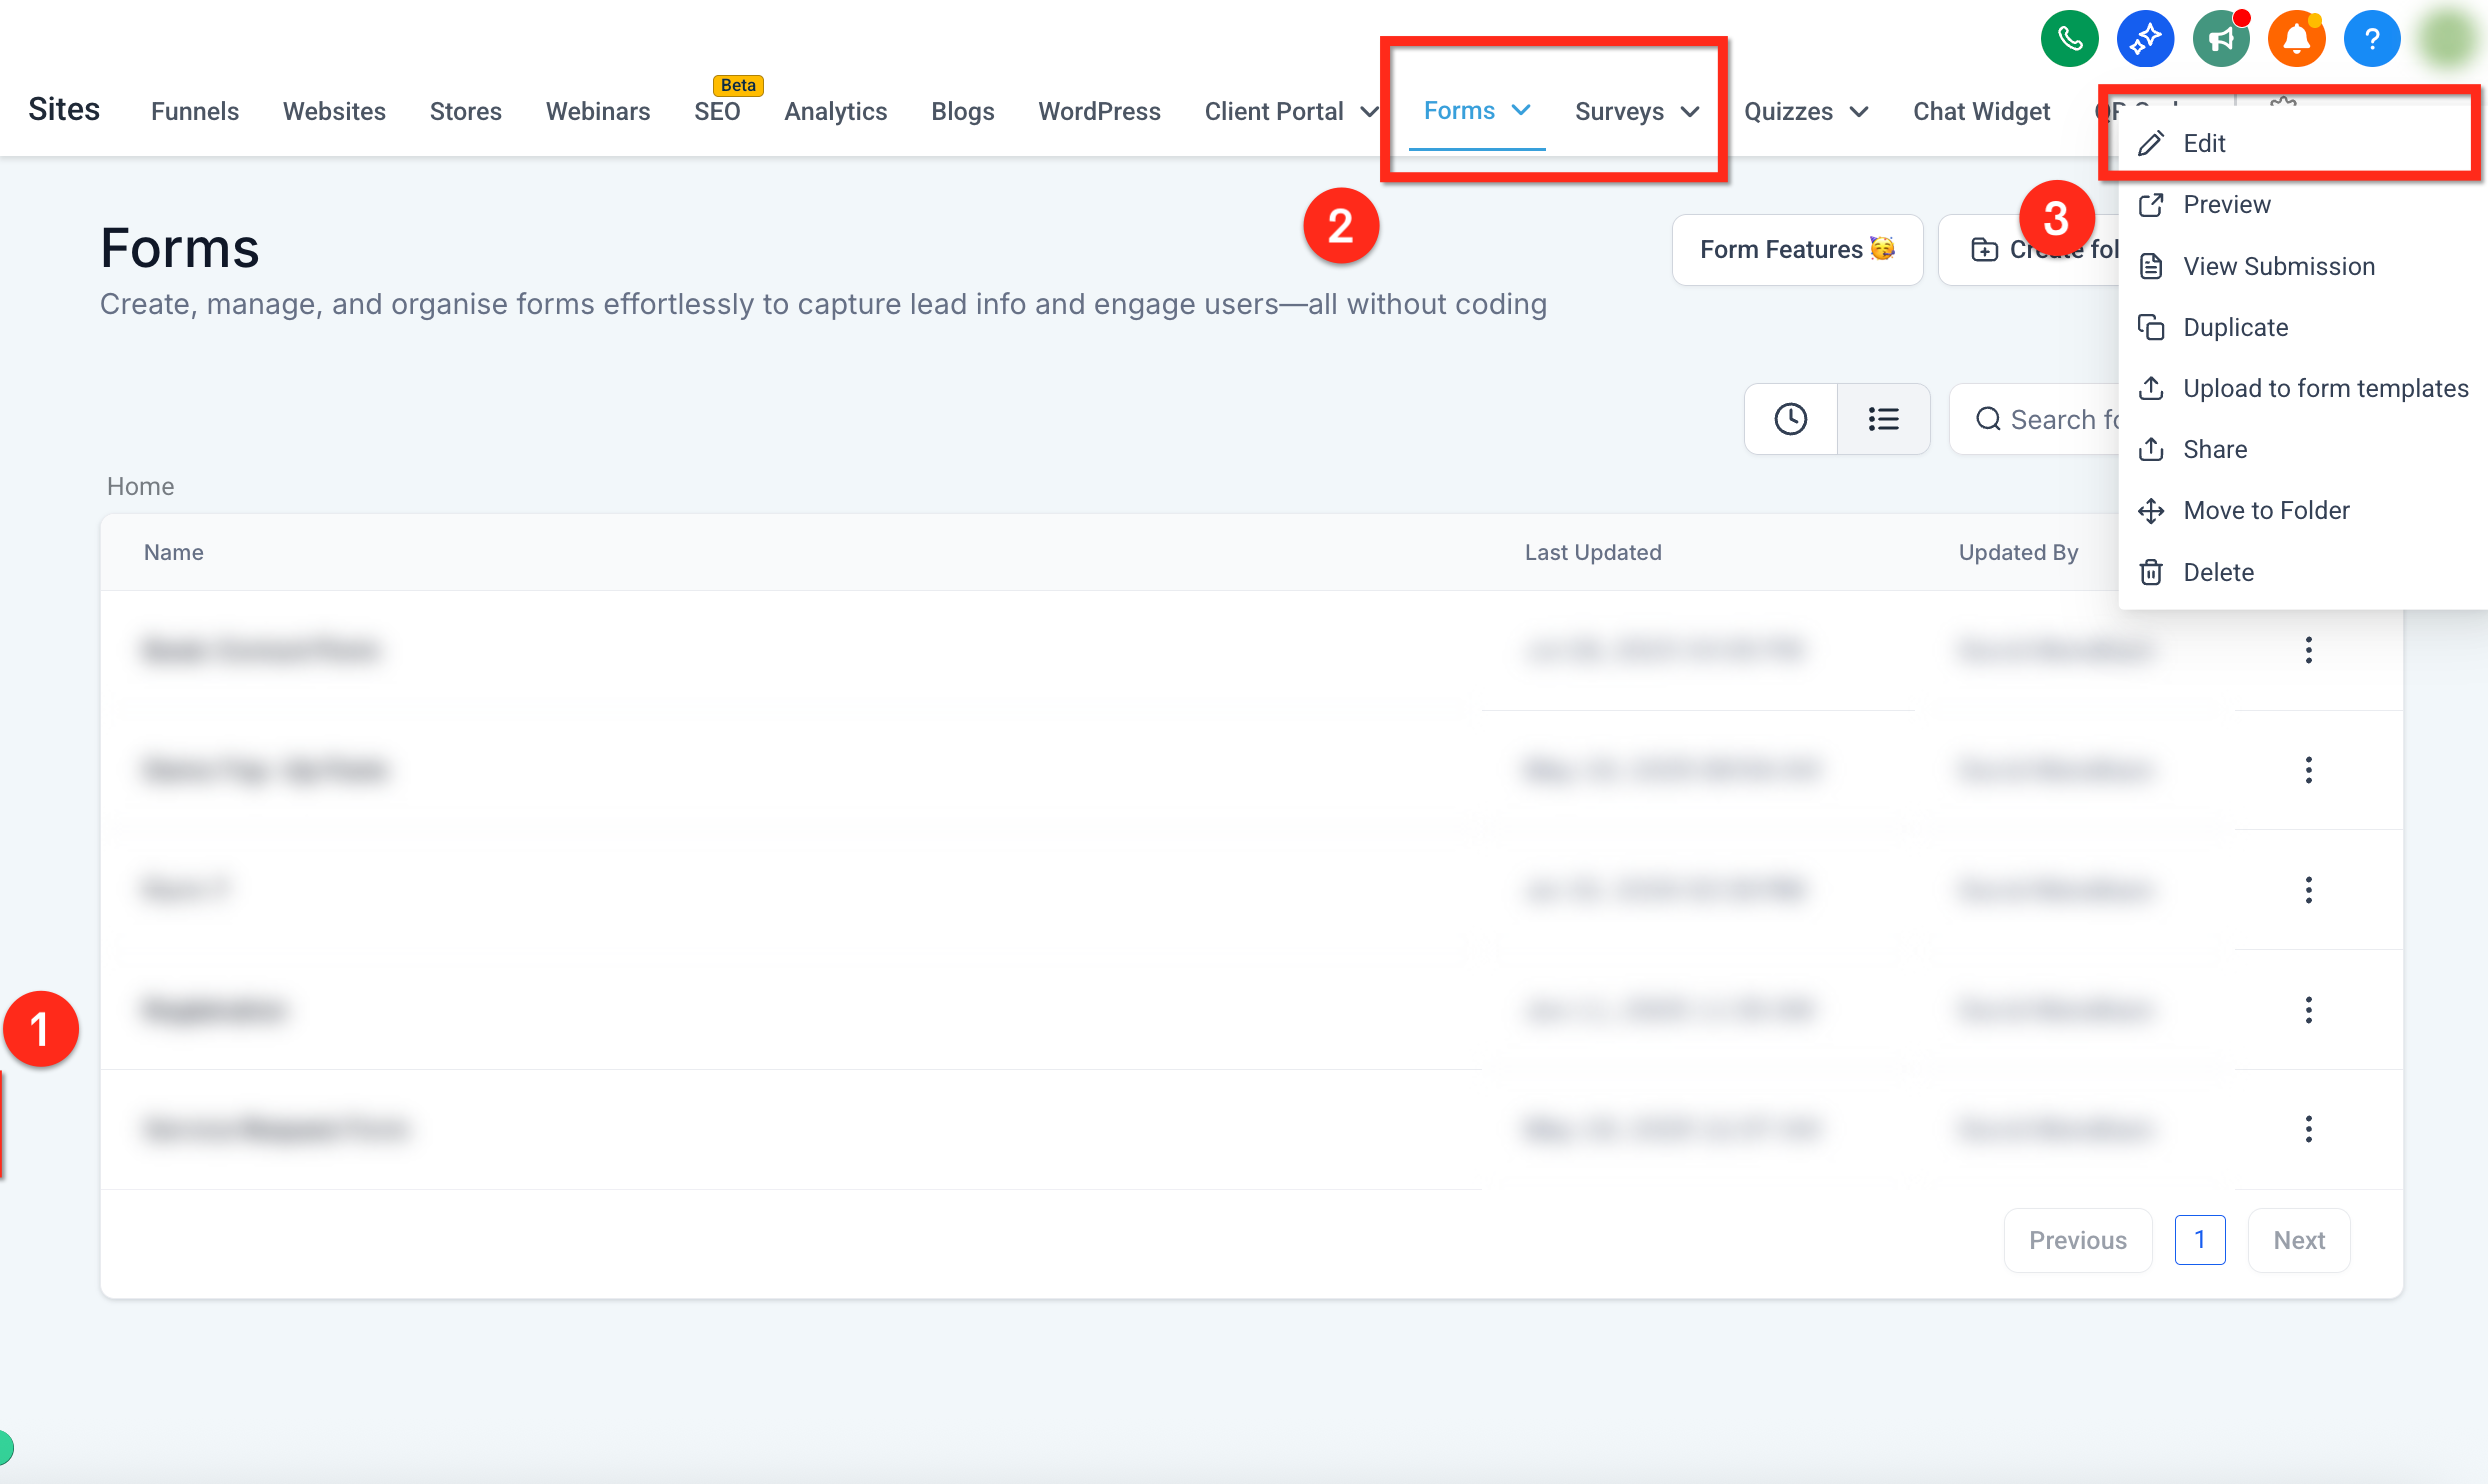2488x1484 pixels.
Task: Open the Stores tab
Action: [x=465, y=111]
